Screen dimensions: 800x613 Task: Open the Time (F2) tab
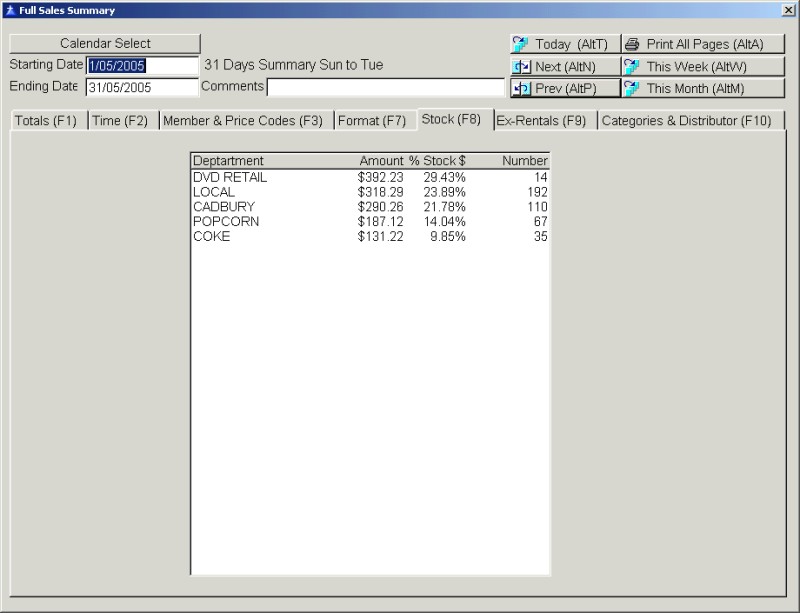pos(121,121)
